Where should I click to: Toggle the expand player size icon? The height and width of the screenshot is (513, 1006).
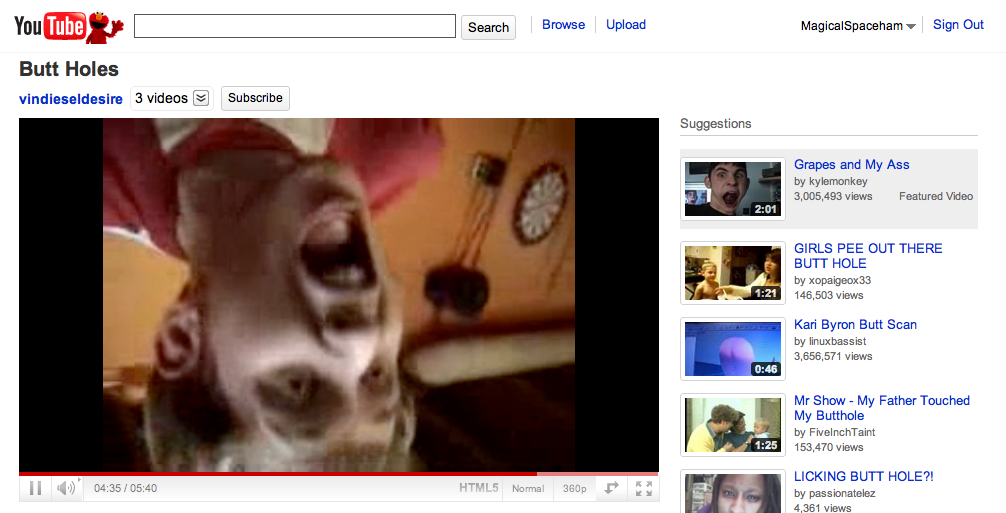pos(611,488)
